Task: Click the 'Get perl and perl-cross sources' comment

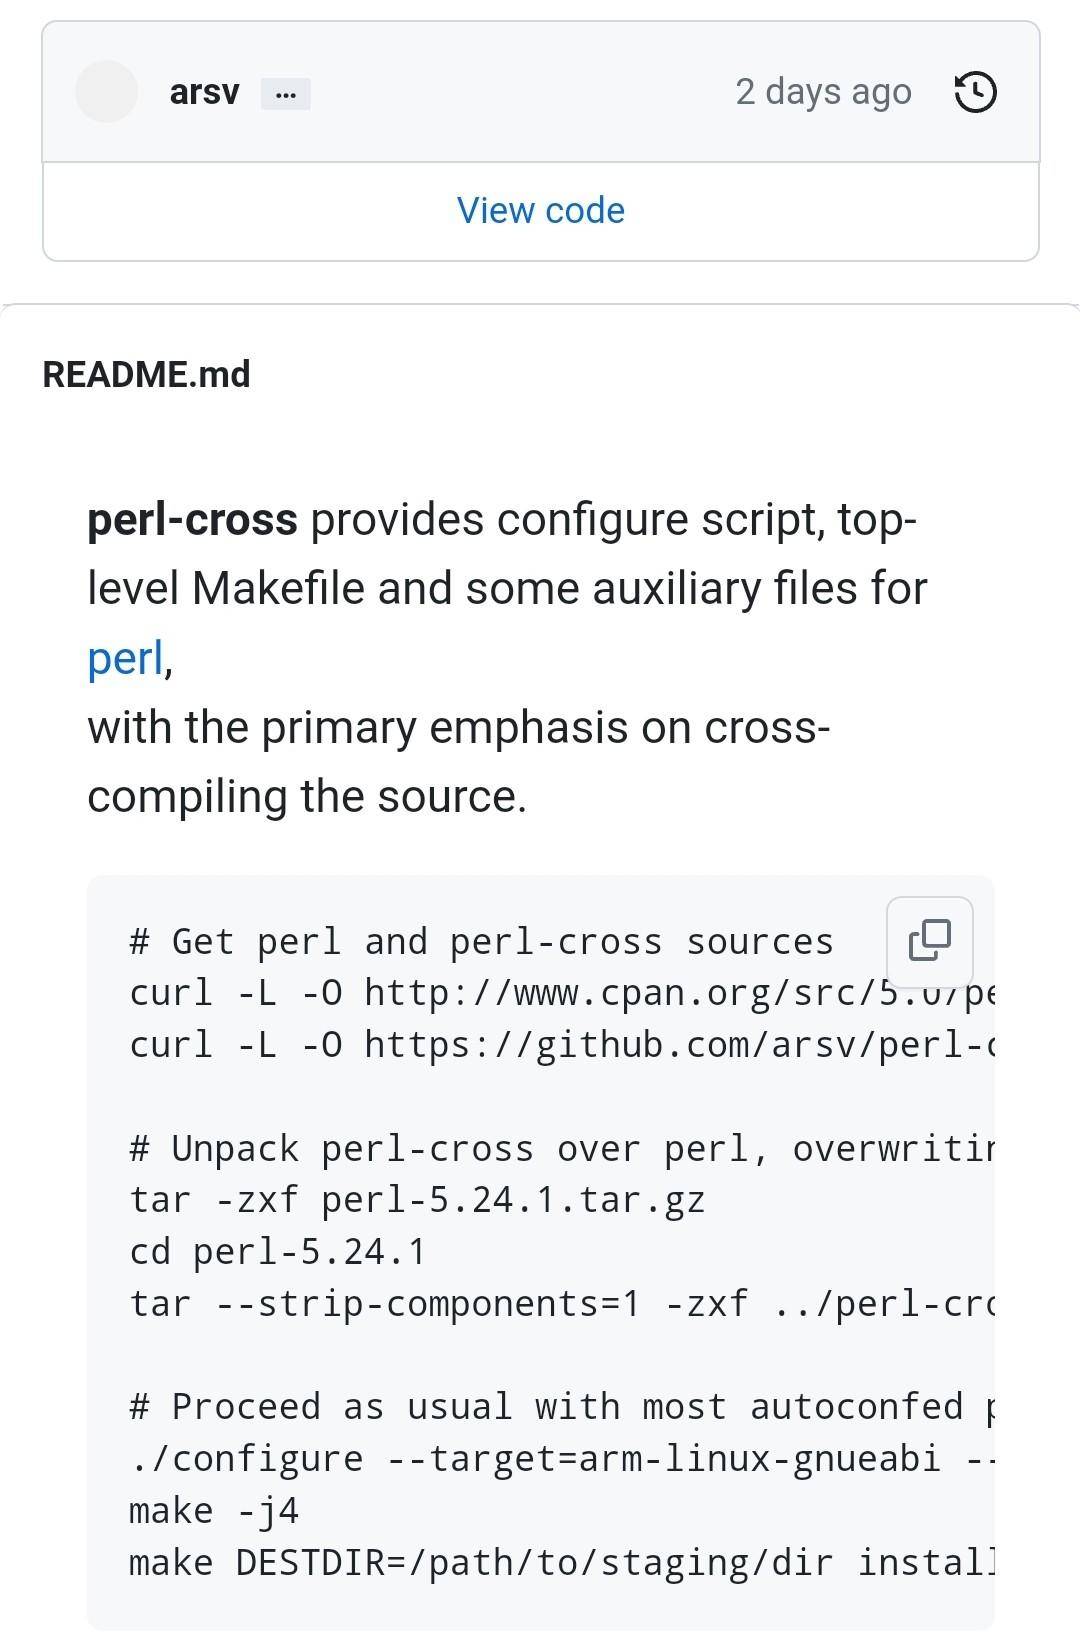Action: coord(481,942)
